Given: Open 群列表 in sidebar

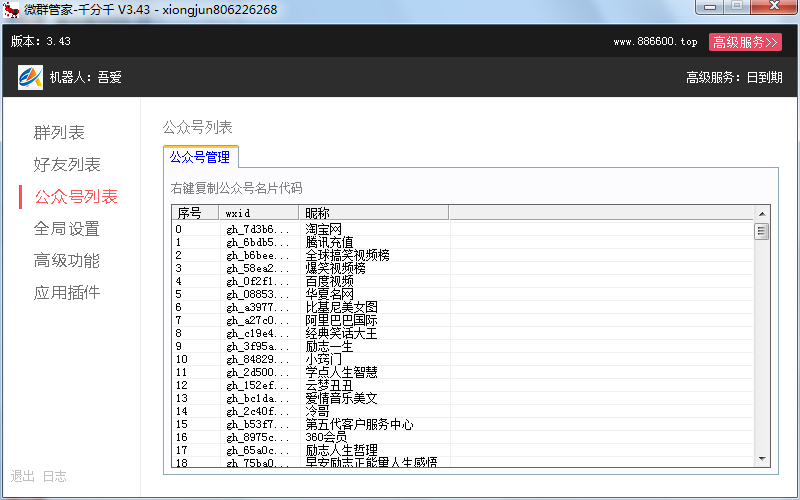Looking at the screenshot, I should click(x=59, y=133).
